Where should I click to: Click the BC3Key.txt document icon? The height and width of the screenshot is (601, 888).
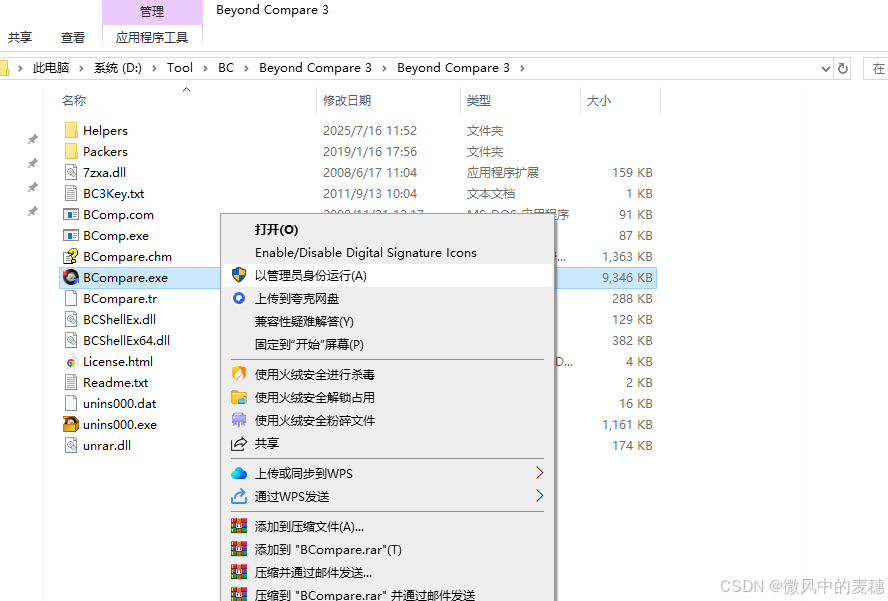pyautogui.click(x=71, y=193)
